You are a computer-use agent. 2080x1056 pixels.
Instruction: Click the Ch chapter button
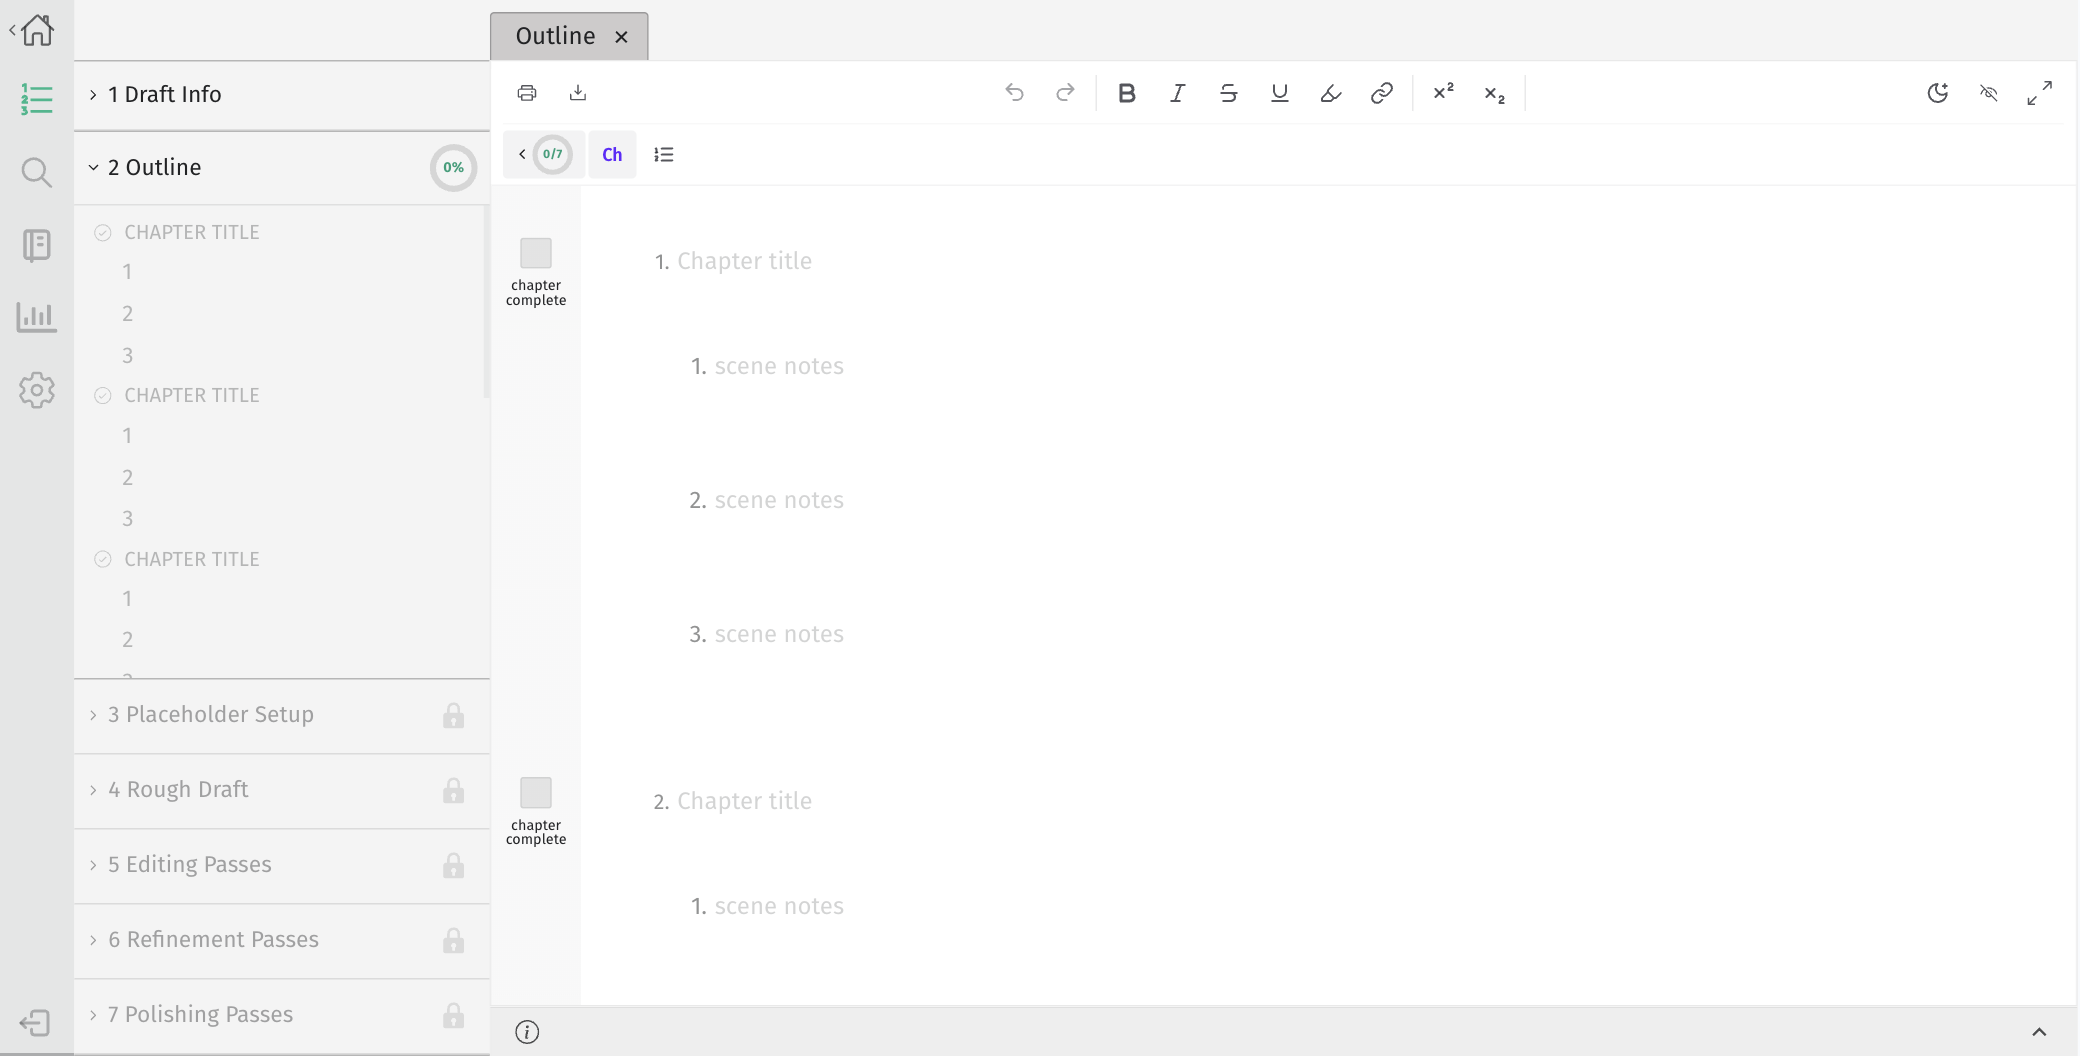pos(612,155)
